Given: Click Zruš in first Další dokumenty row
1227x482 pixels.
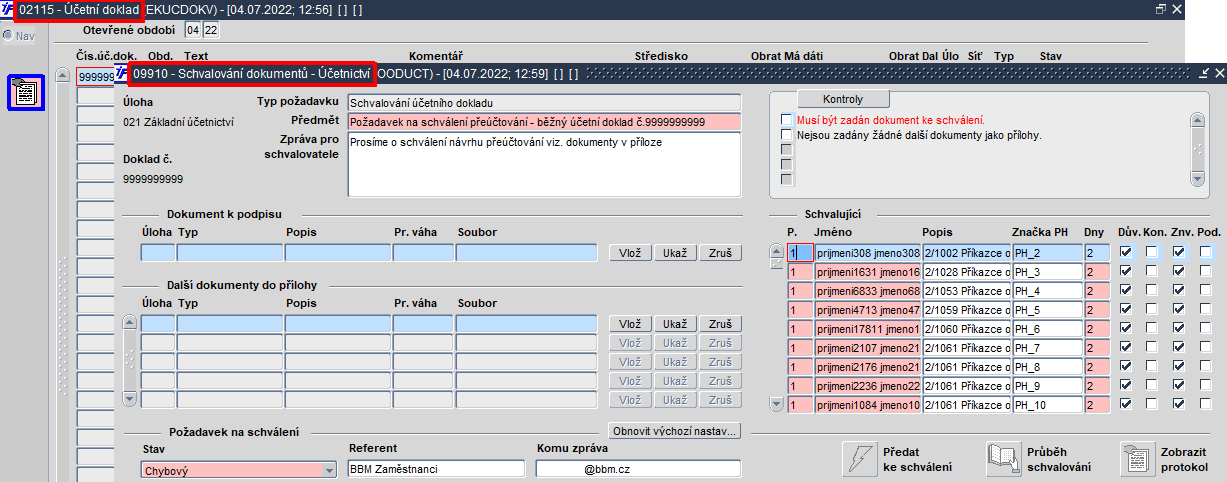Looking at the screenshot, I should point(720,324).
